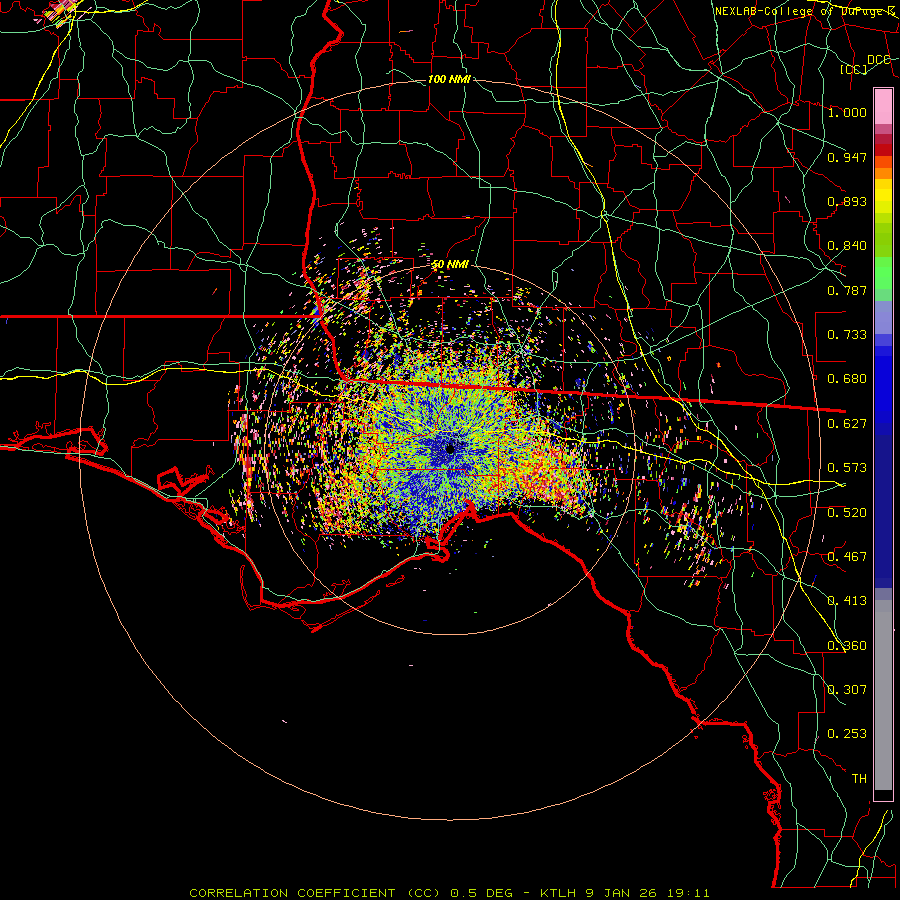Click the 0.787 color scale value
The height and width of the screenshot is (900, 900).
pos(847,290)
